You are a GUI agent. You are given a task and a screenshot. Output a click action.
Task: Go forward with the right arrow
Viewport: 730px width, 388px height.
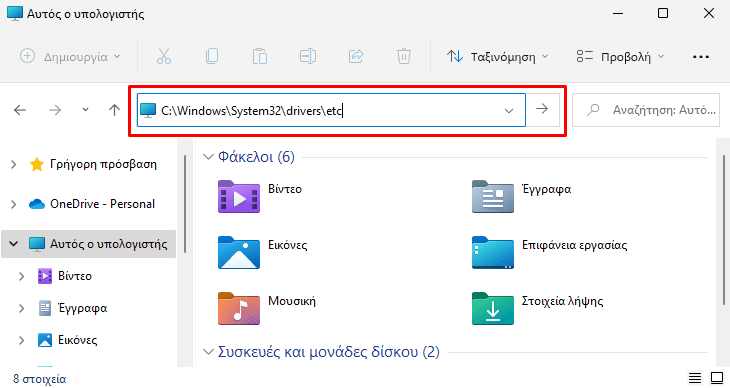(x=55, y=110)
